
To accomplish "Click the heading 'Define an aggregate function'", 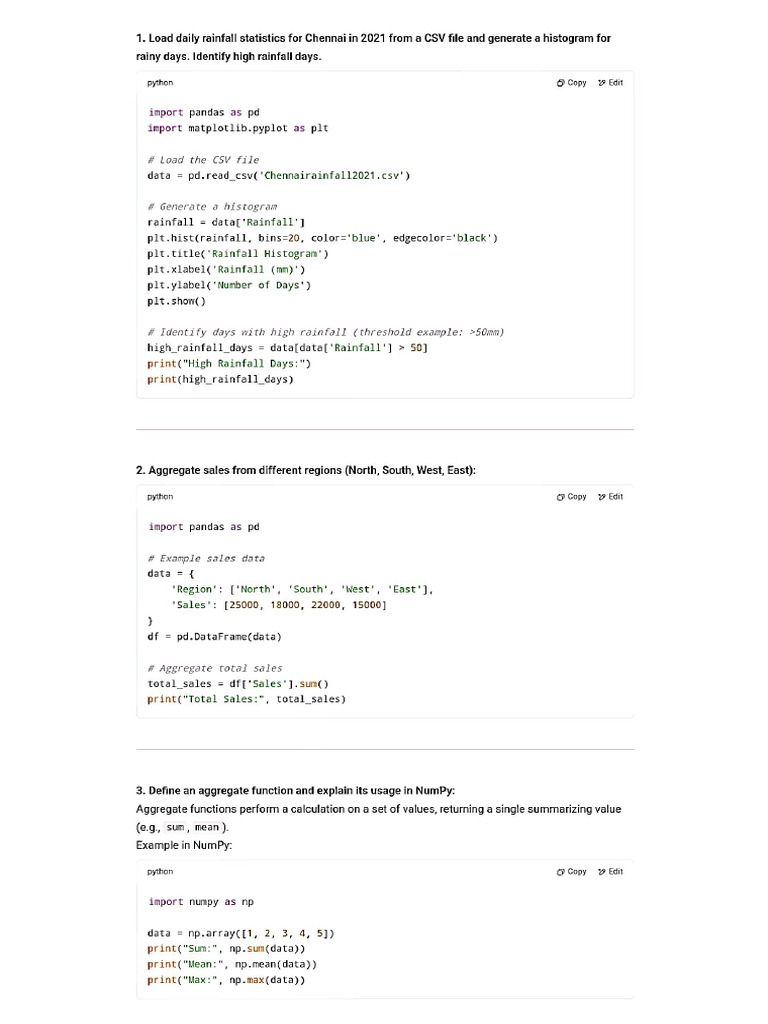I will [x=295, y=791].
